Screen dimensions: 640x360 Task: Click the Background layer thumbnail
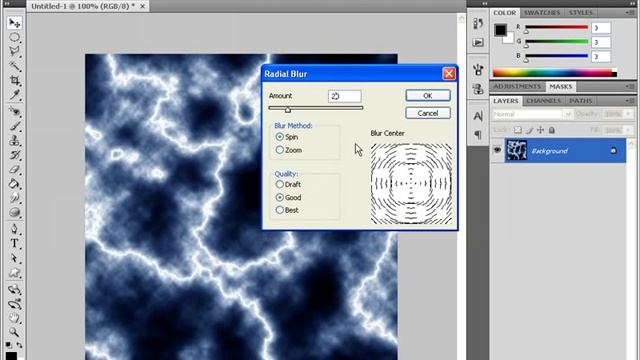coord(516,151)
